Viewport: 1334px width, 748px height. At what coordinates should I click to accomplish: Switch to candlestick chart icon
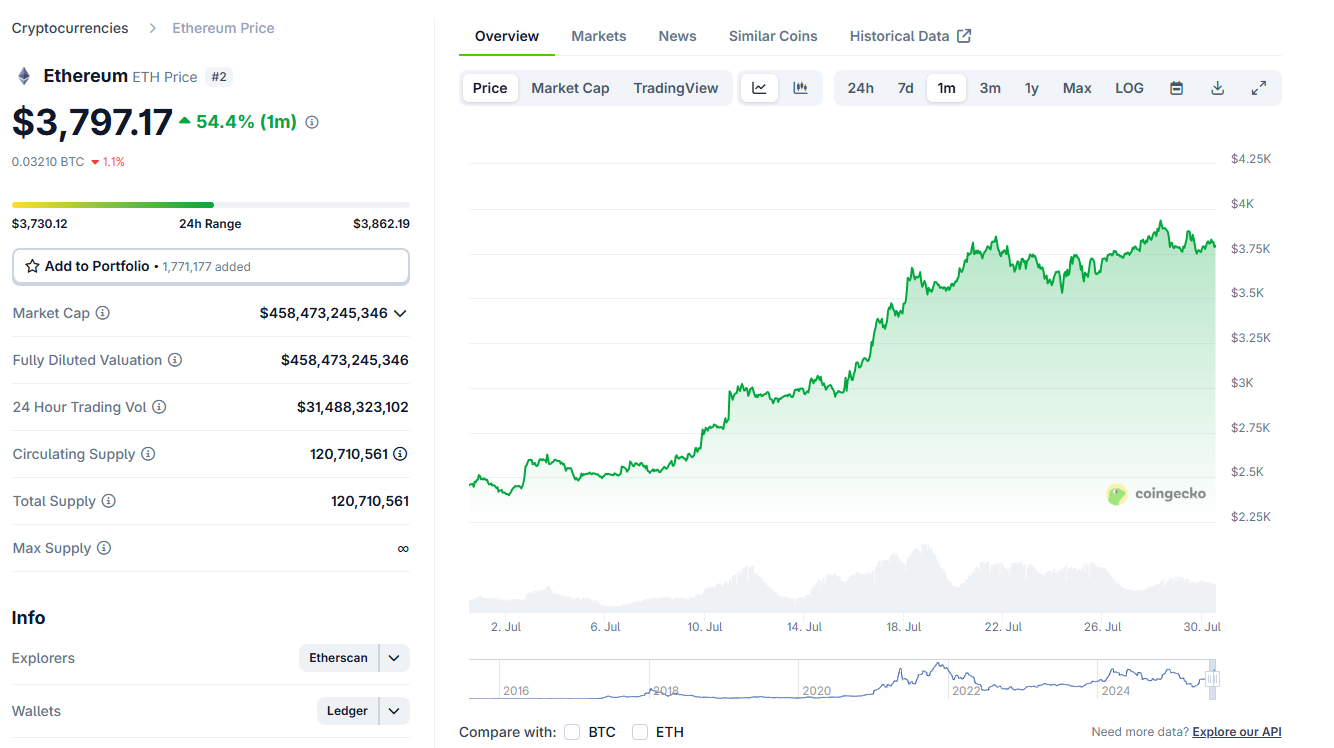(x=800, y=88)
